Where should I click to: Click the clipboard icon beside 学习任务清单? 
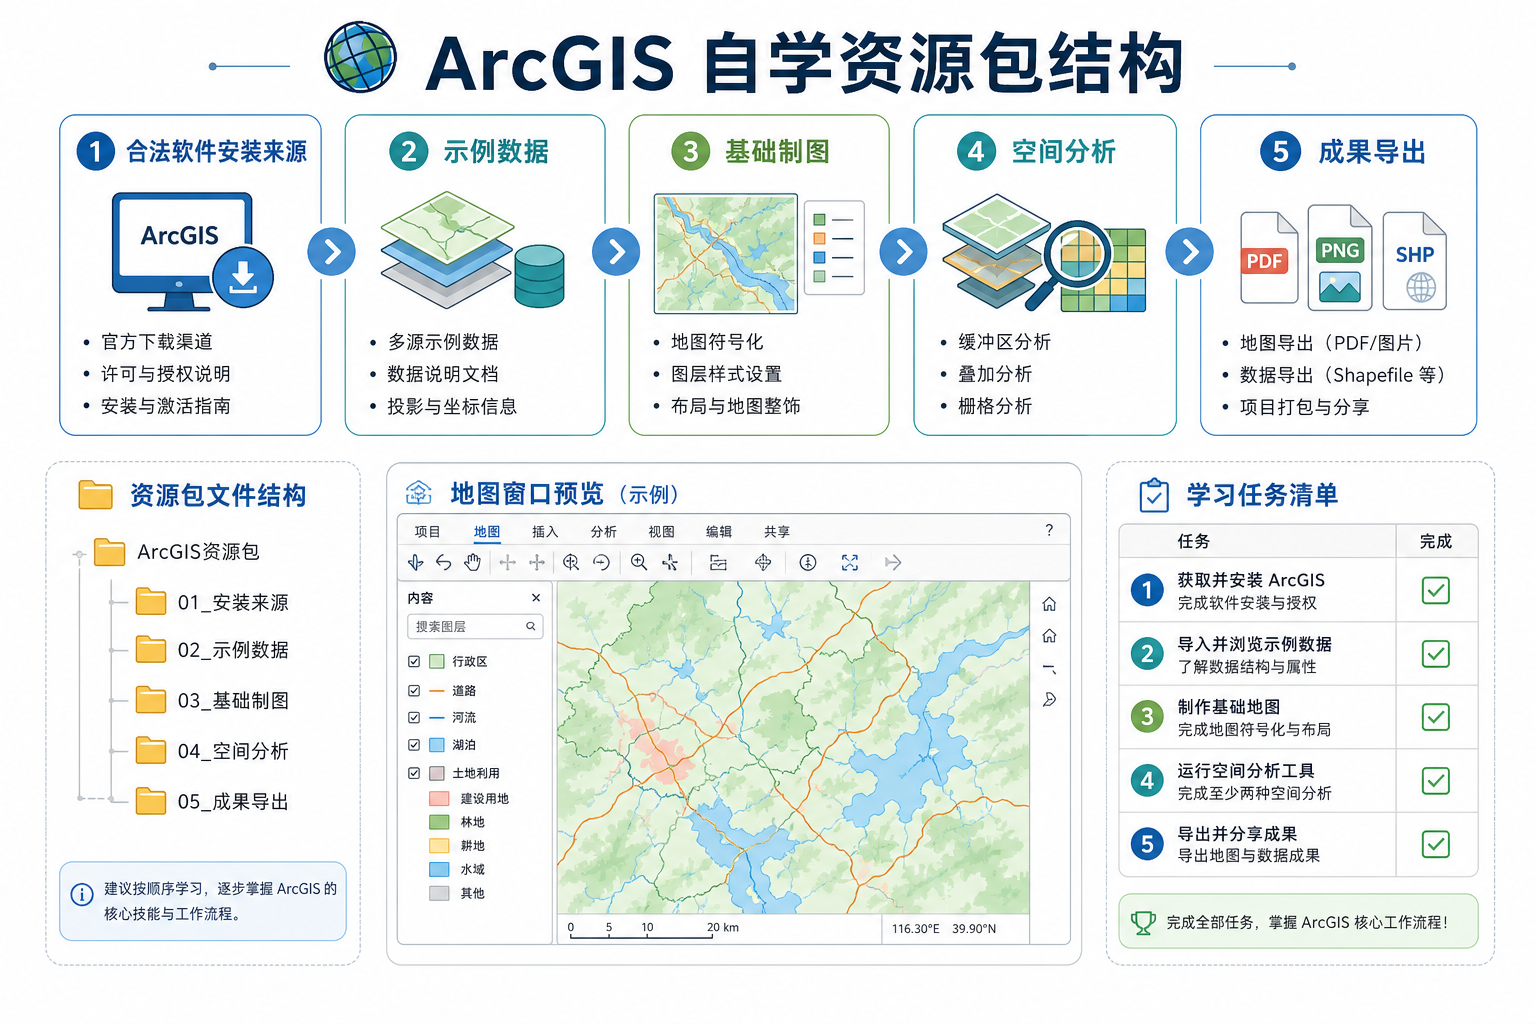[x=1154, y=495]
